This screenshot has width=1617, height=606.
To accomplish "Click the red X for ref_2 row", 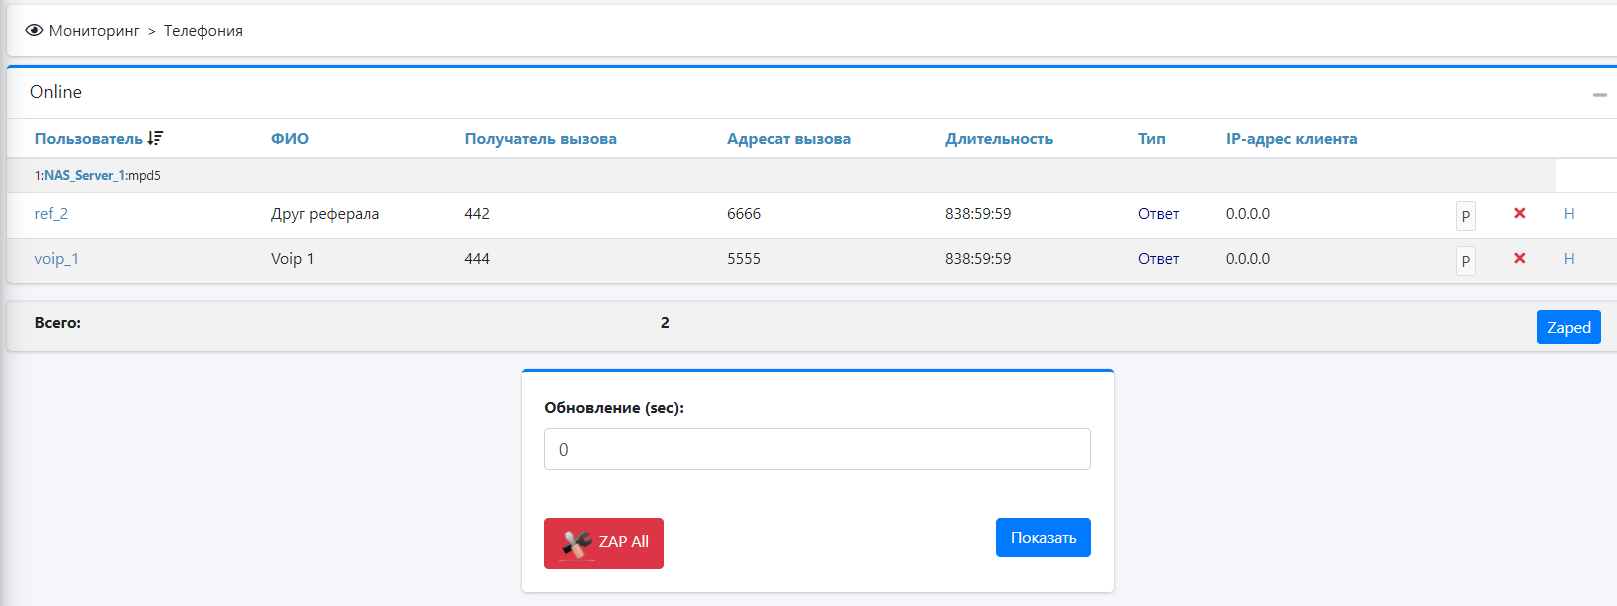I will [1519, 213].
